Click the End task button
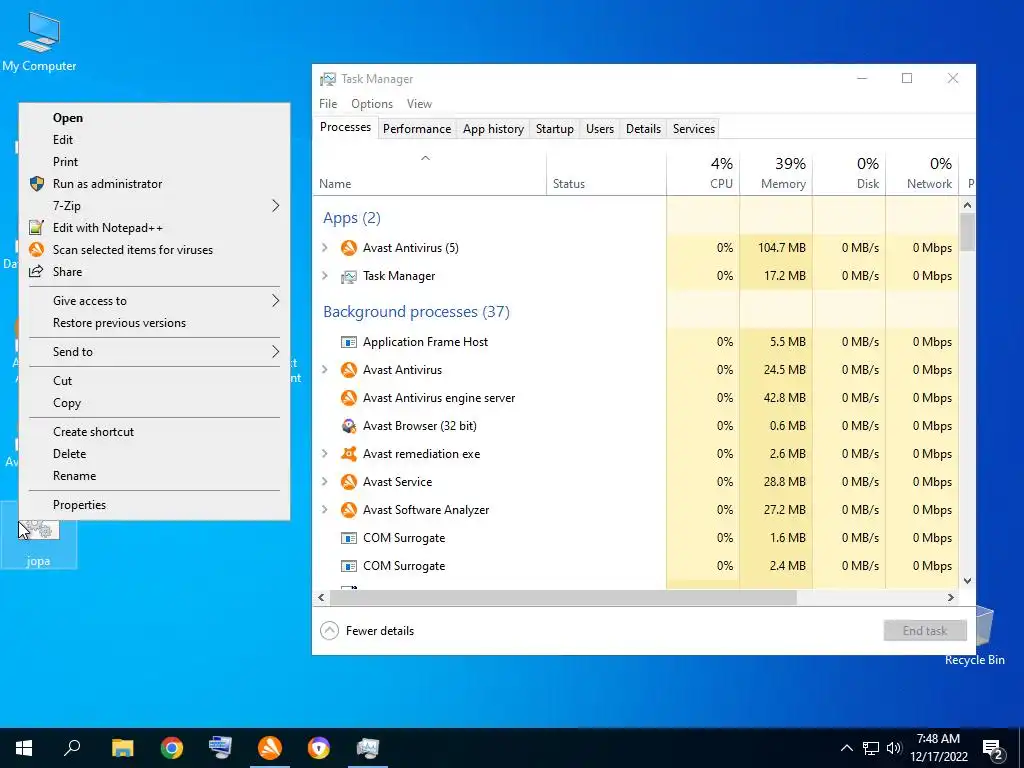Viewport: 1024px width, 768px height. (x=925, y=631)
